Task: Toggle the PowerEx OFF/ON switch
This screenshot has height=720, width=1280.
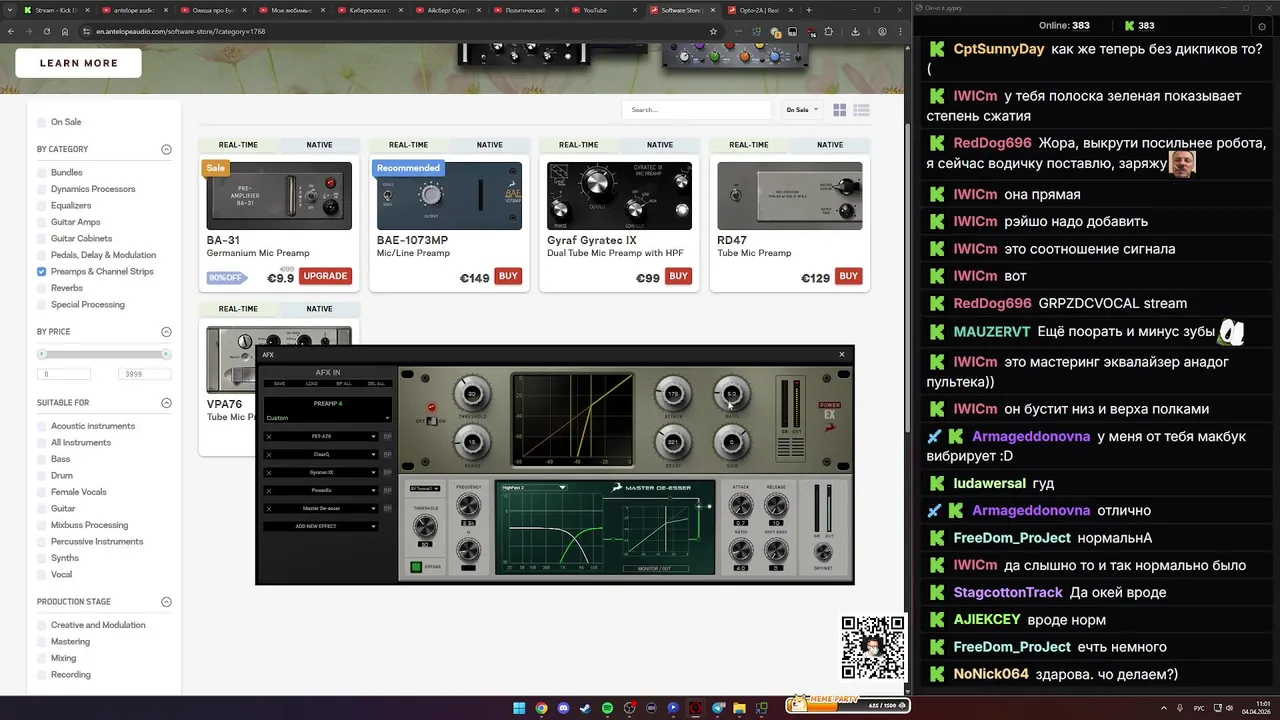Action: point(432,421)
